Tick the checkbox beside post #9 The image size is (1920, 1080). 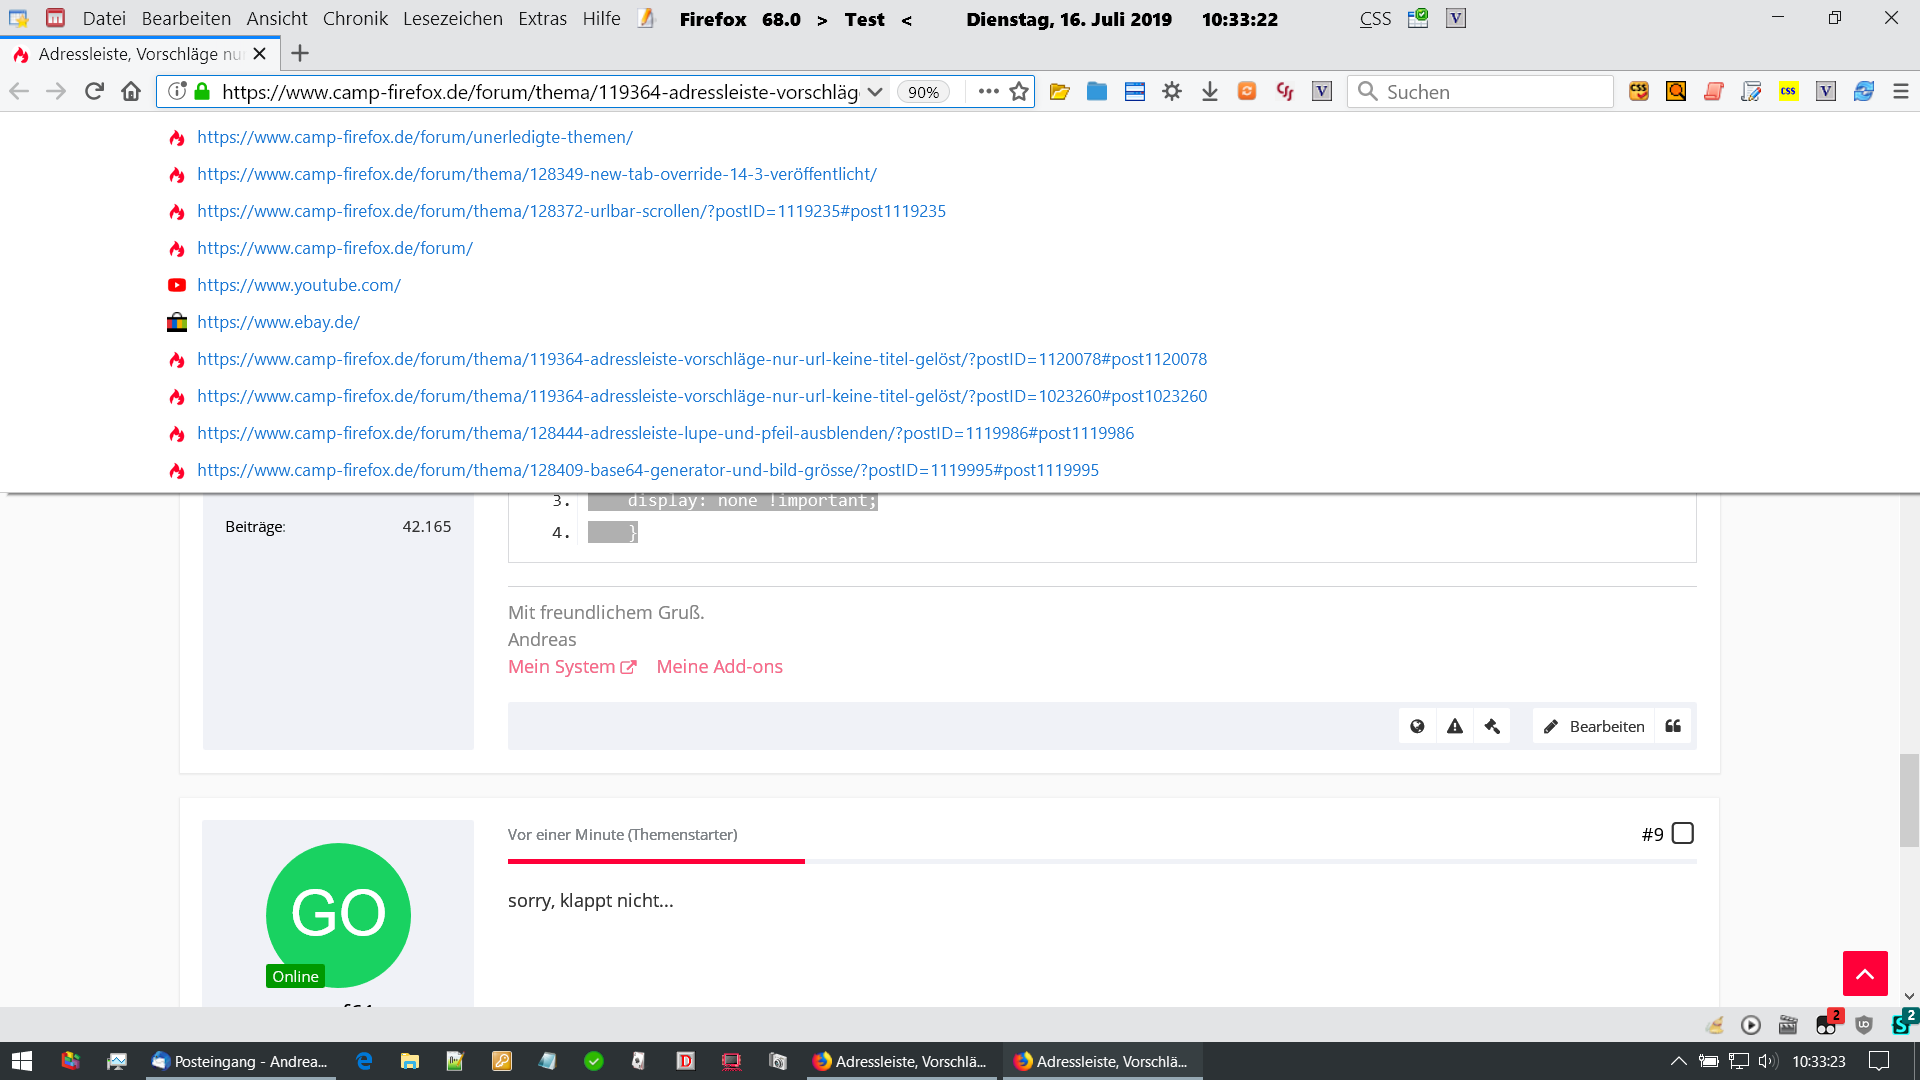pyautogui.click(x=1683, y=833)
